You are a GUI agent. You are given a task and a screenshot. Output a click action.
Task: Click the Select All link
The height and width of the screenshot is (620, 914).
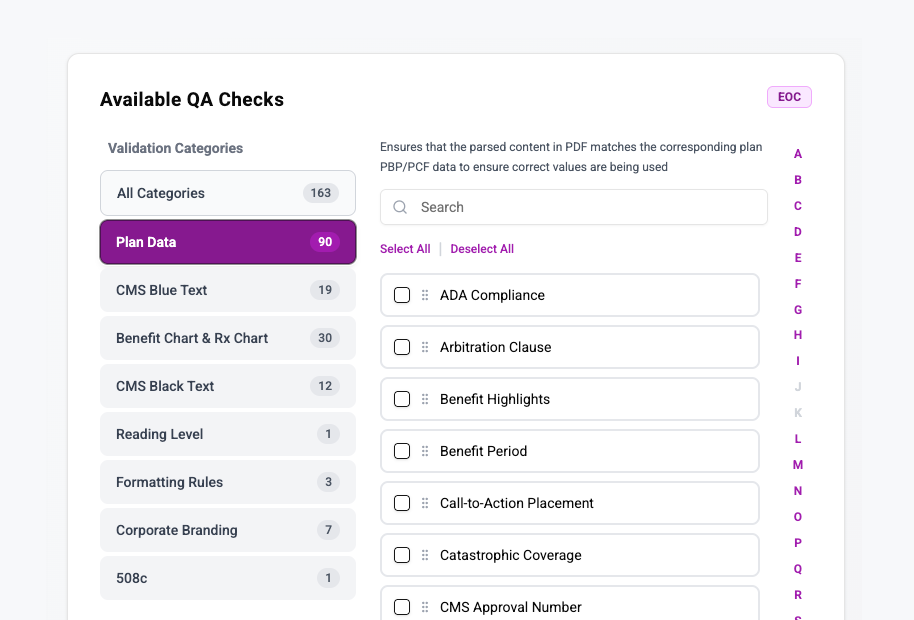405,249
